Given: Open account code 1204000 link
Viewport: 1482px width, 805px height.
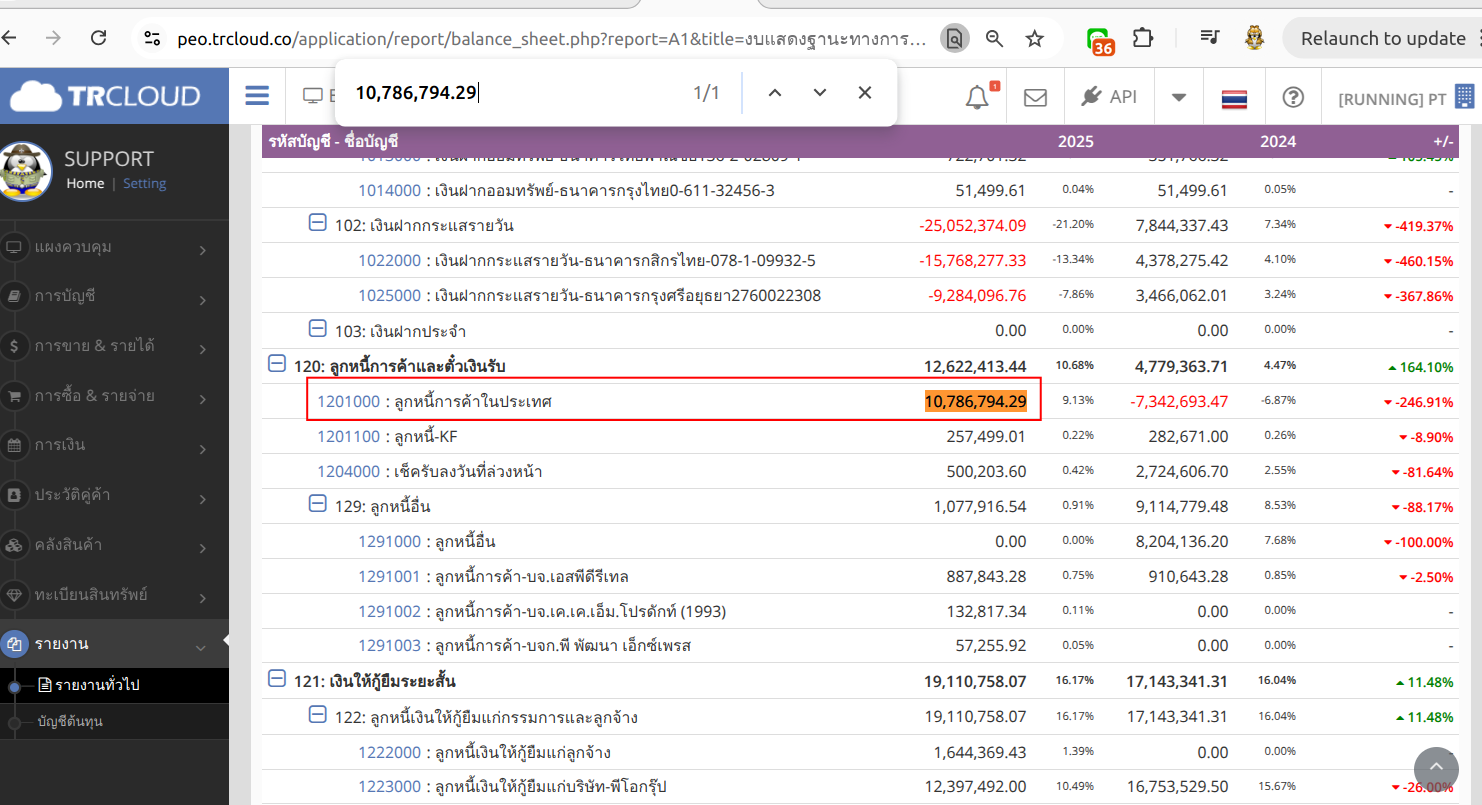Looking at the screenshot, I should (349, 472).
